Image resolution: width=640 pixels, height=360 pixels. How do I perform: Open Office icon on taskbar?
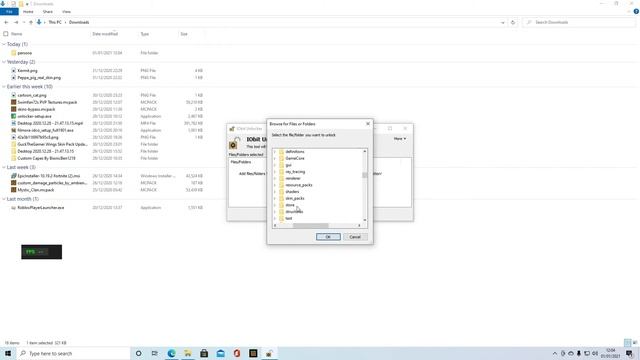[x=237, y=353]
